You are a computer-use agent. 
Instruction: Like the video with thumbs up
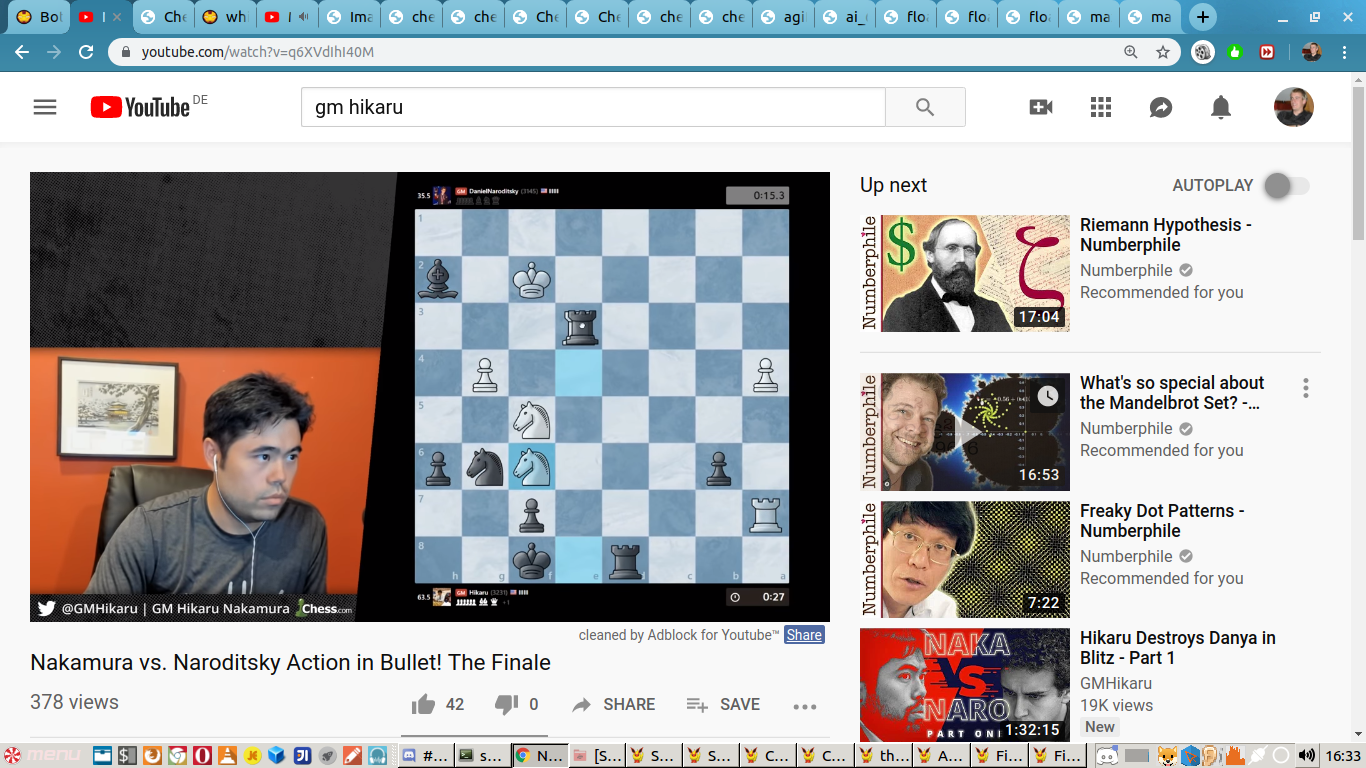tap(424, 705)
